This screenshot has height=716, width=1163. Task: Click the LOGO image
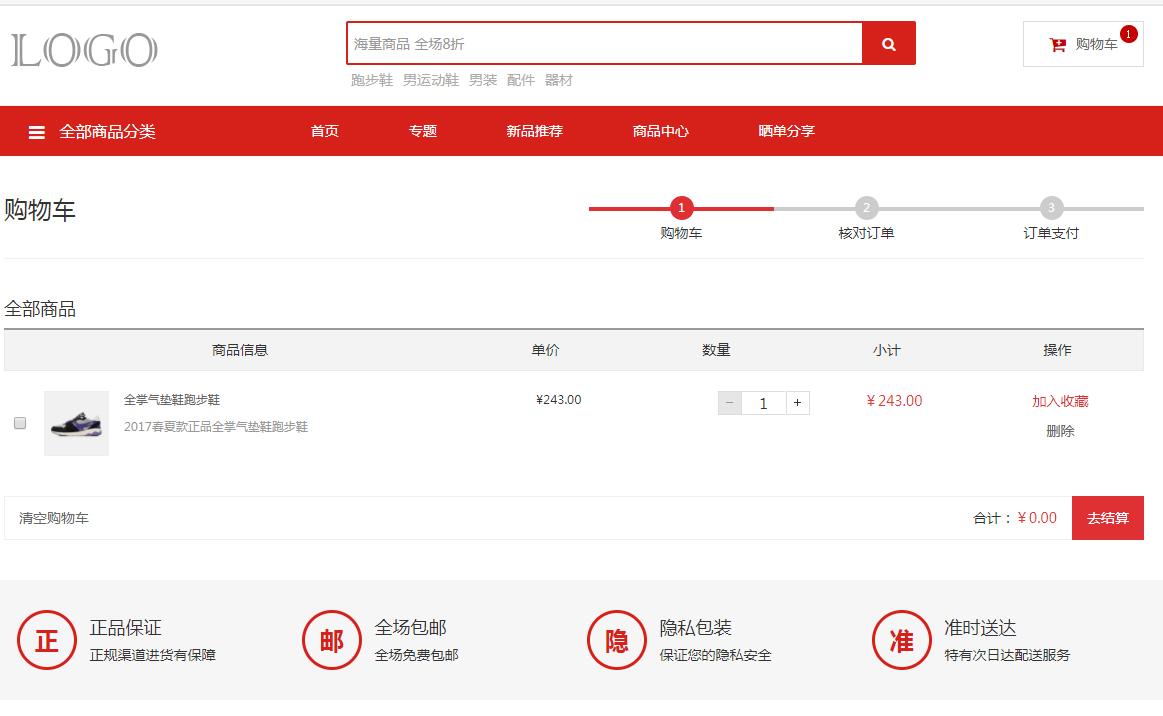pyautogui.click(x=85, y=50)
